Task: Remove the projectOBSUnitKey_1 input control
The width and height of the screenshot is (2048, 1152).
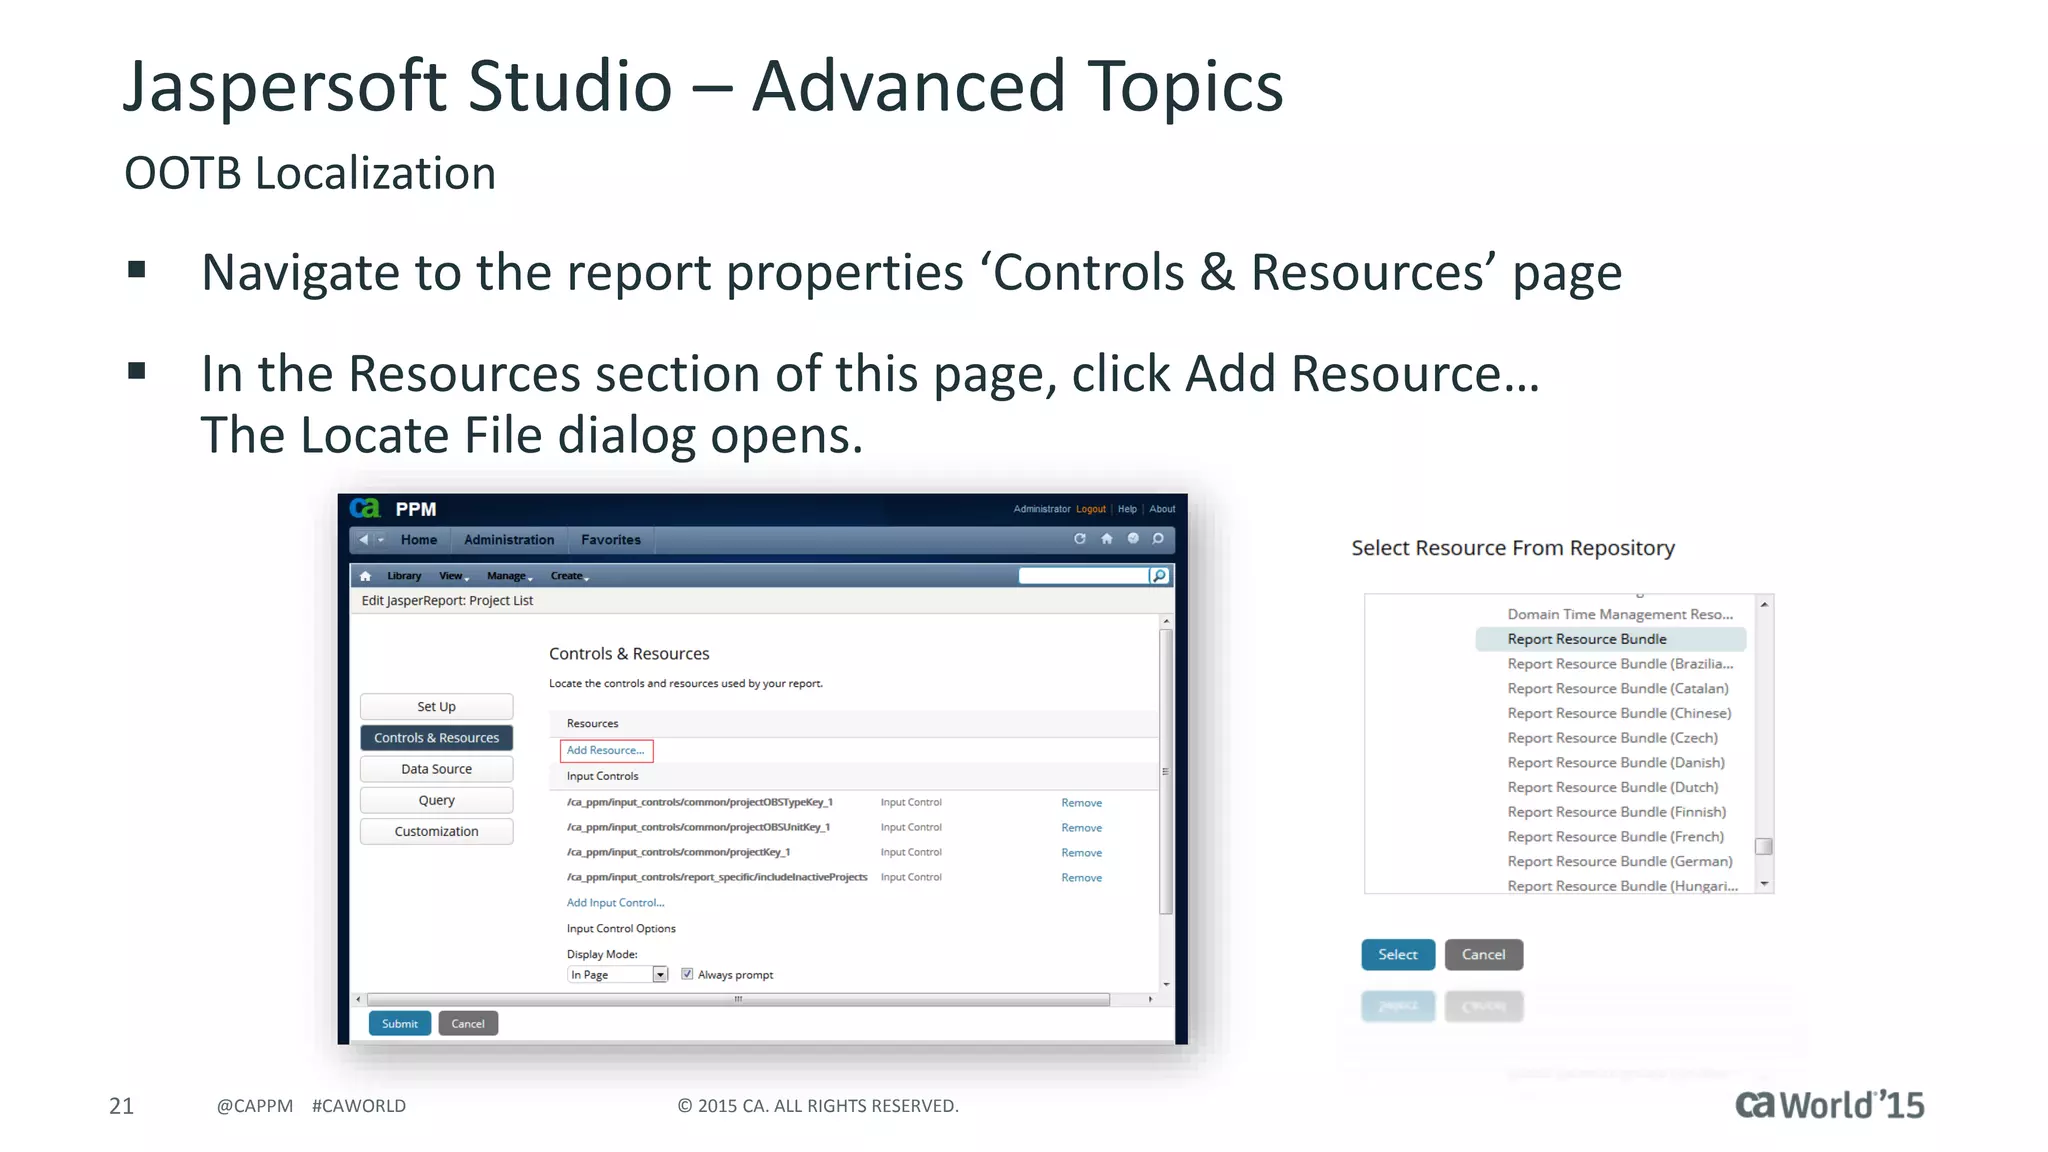Action: pyautogui.click(x=1082, y=828)
